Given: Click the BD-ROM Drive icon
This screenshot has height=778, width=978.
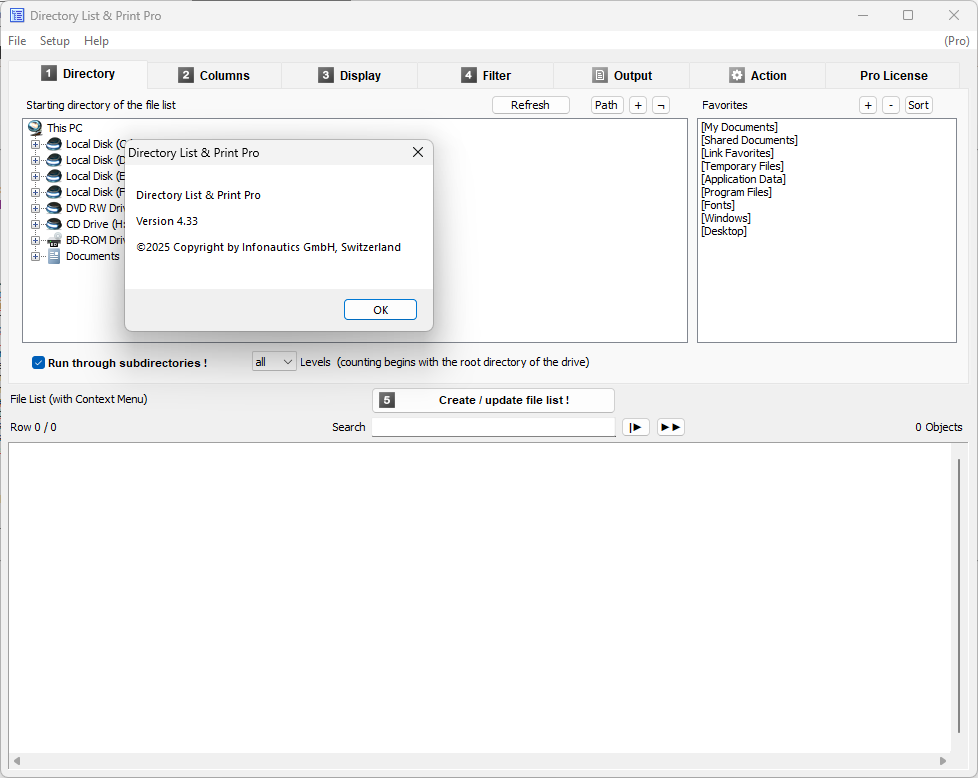Looking at the screenshot, I should [x=54, y=240].
